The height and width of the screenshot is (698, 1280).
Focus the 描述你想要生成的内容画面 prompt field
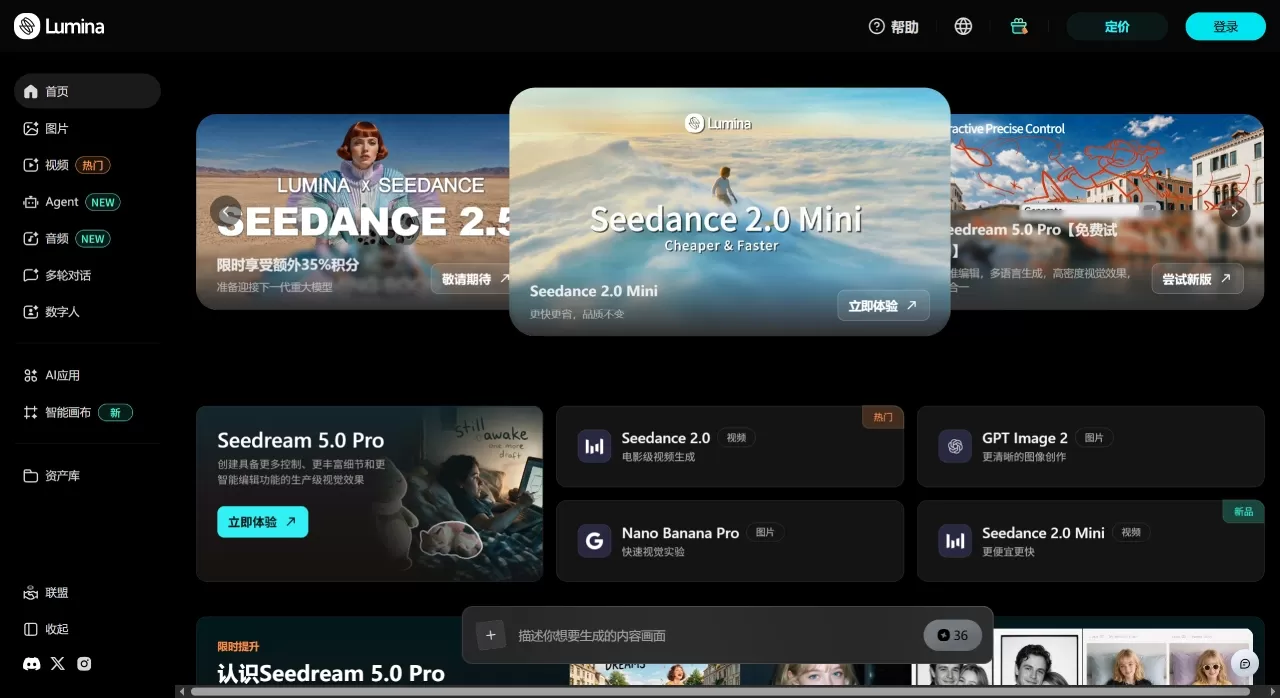714,635
